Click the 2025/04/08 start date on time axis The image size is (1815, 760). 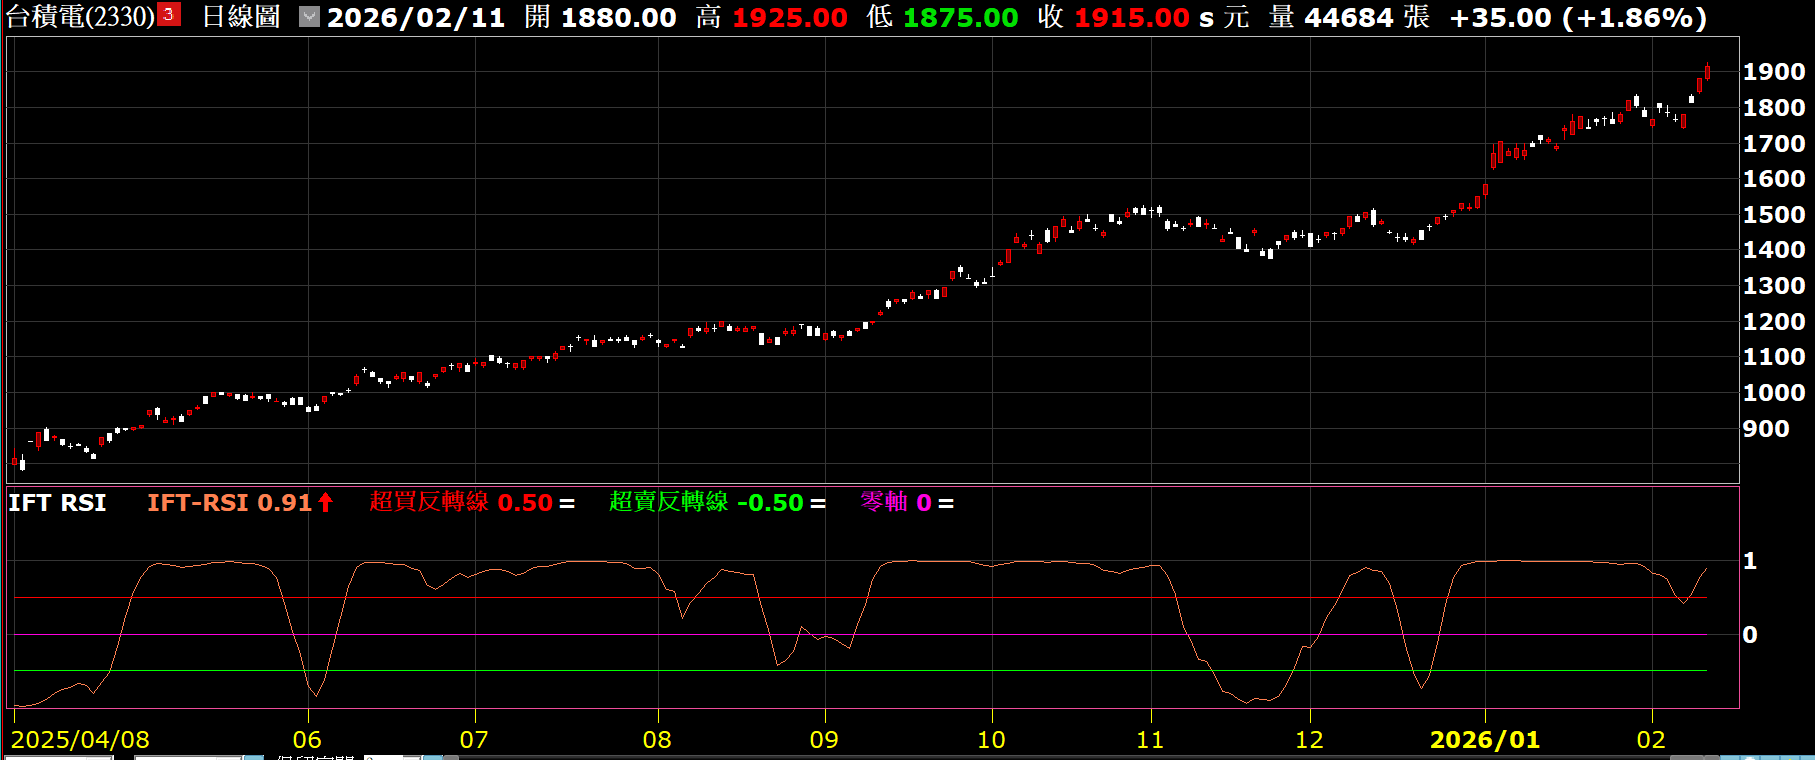[80, 740]
